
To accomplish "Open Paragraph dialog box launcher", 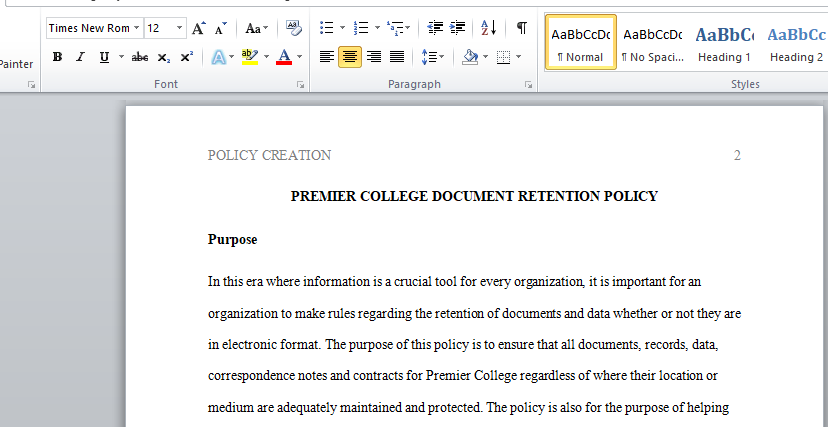I will [529, 84].
